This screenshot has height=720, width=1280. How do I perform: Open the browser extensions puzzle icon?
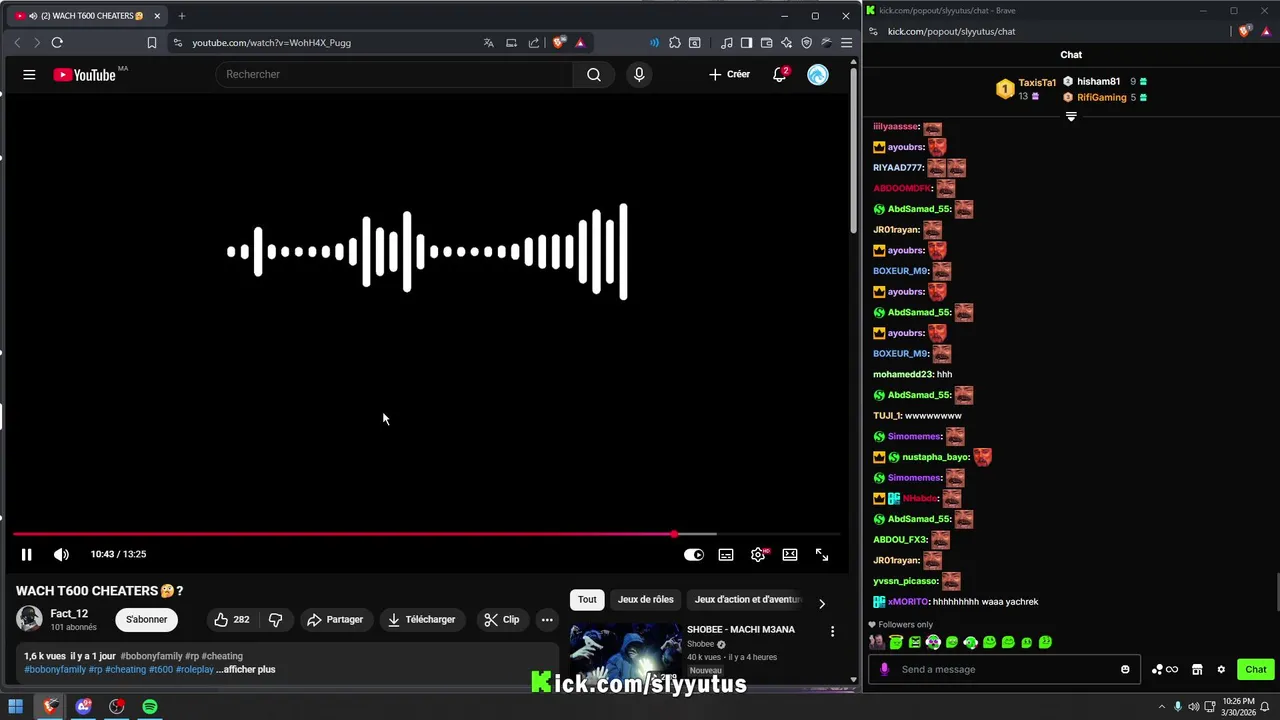[675, 43]
